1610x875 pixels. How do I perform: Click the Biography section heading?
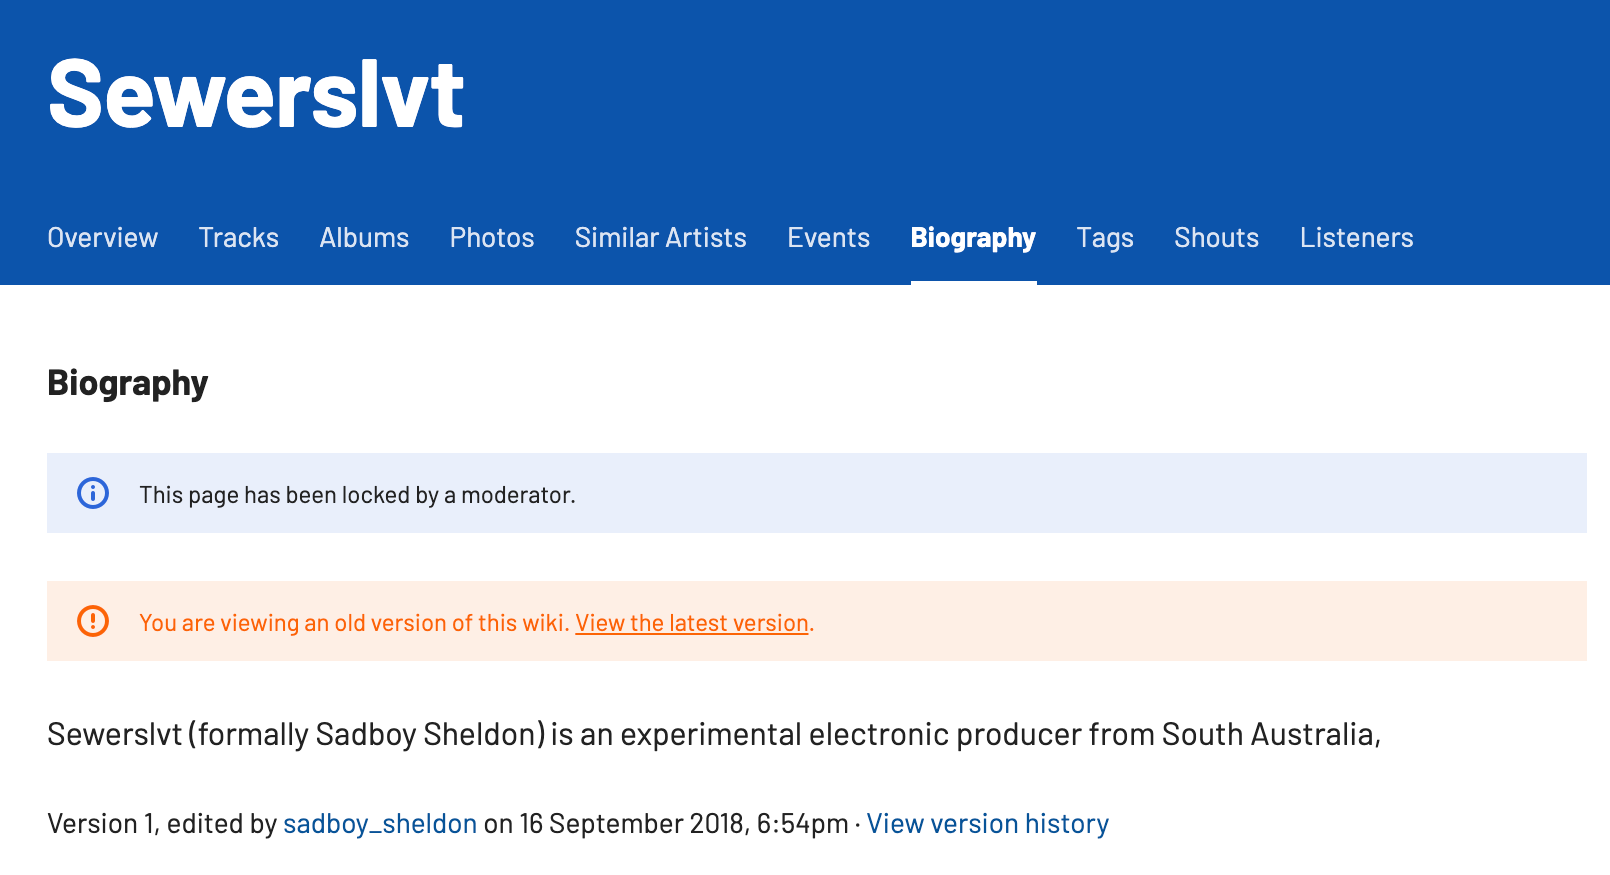point(128,383)
